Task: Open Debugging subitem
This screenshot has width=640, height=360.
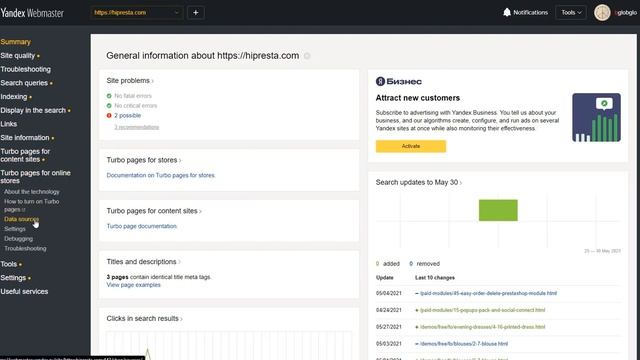Action: coord(18,239)
